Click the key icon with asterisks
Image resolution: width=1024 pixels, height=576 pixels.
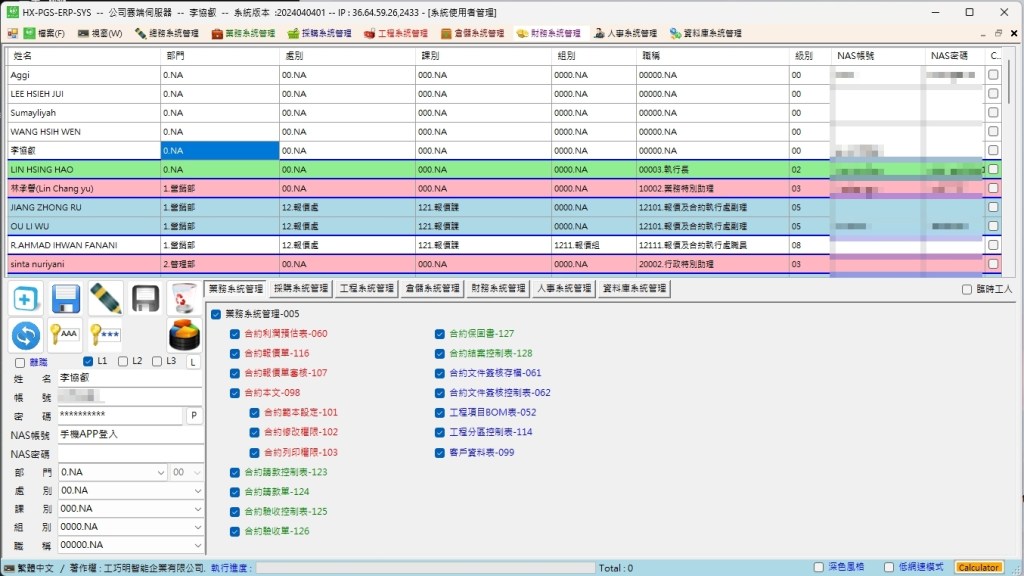coord(105,336)
